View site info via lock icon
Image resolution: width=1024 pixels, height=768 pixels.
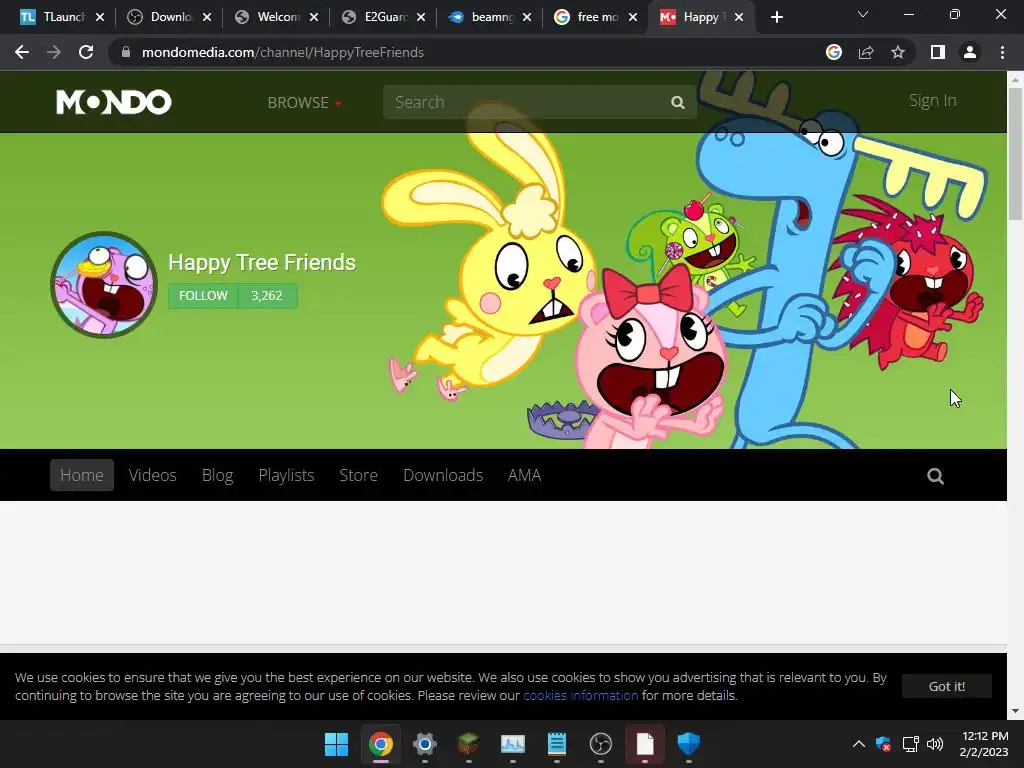(126, 52)
